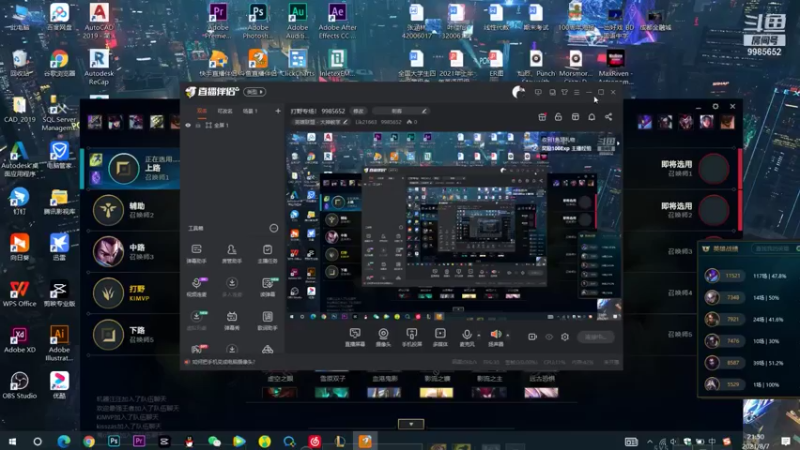Open OBS Studio desktop icon

(x=19, y=386)
